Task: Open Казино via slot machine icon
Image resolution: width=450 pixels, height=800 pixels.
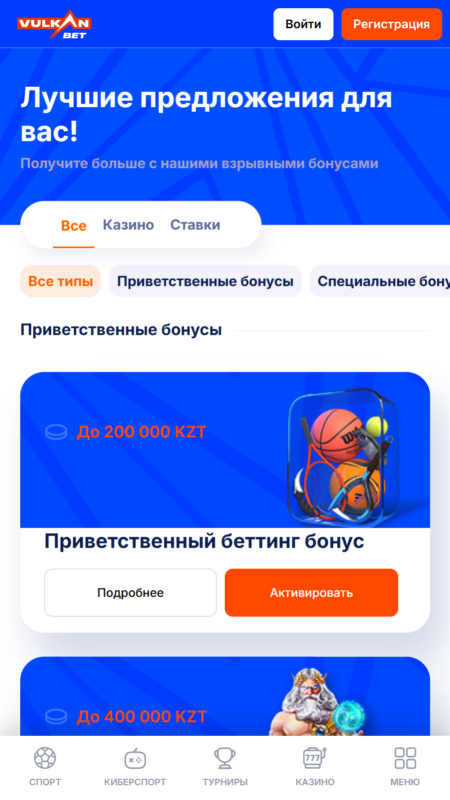Action: click(x=315, y=758)
